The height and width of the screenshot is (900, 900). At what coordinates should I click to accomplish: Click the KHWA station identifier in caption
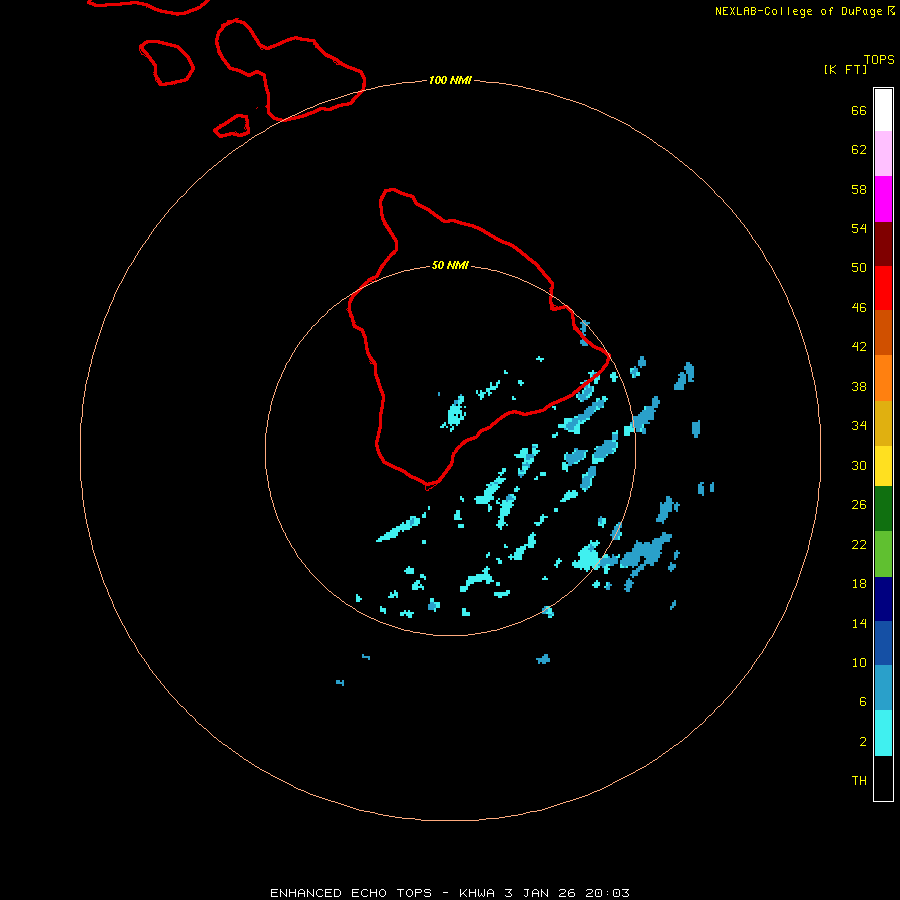[478, 893]
